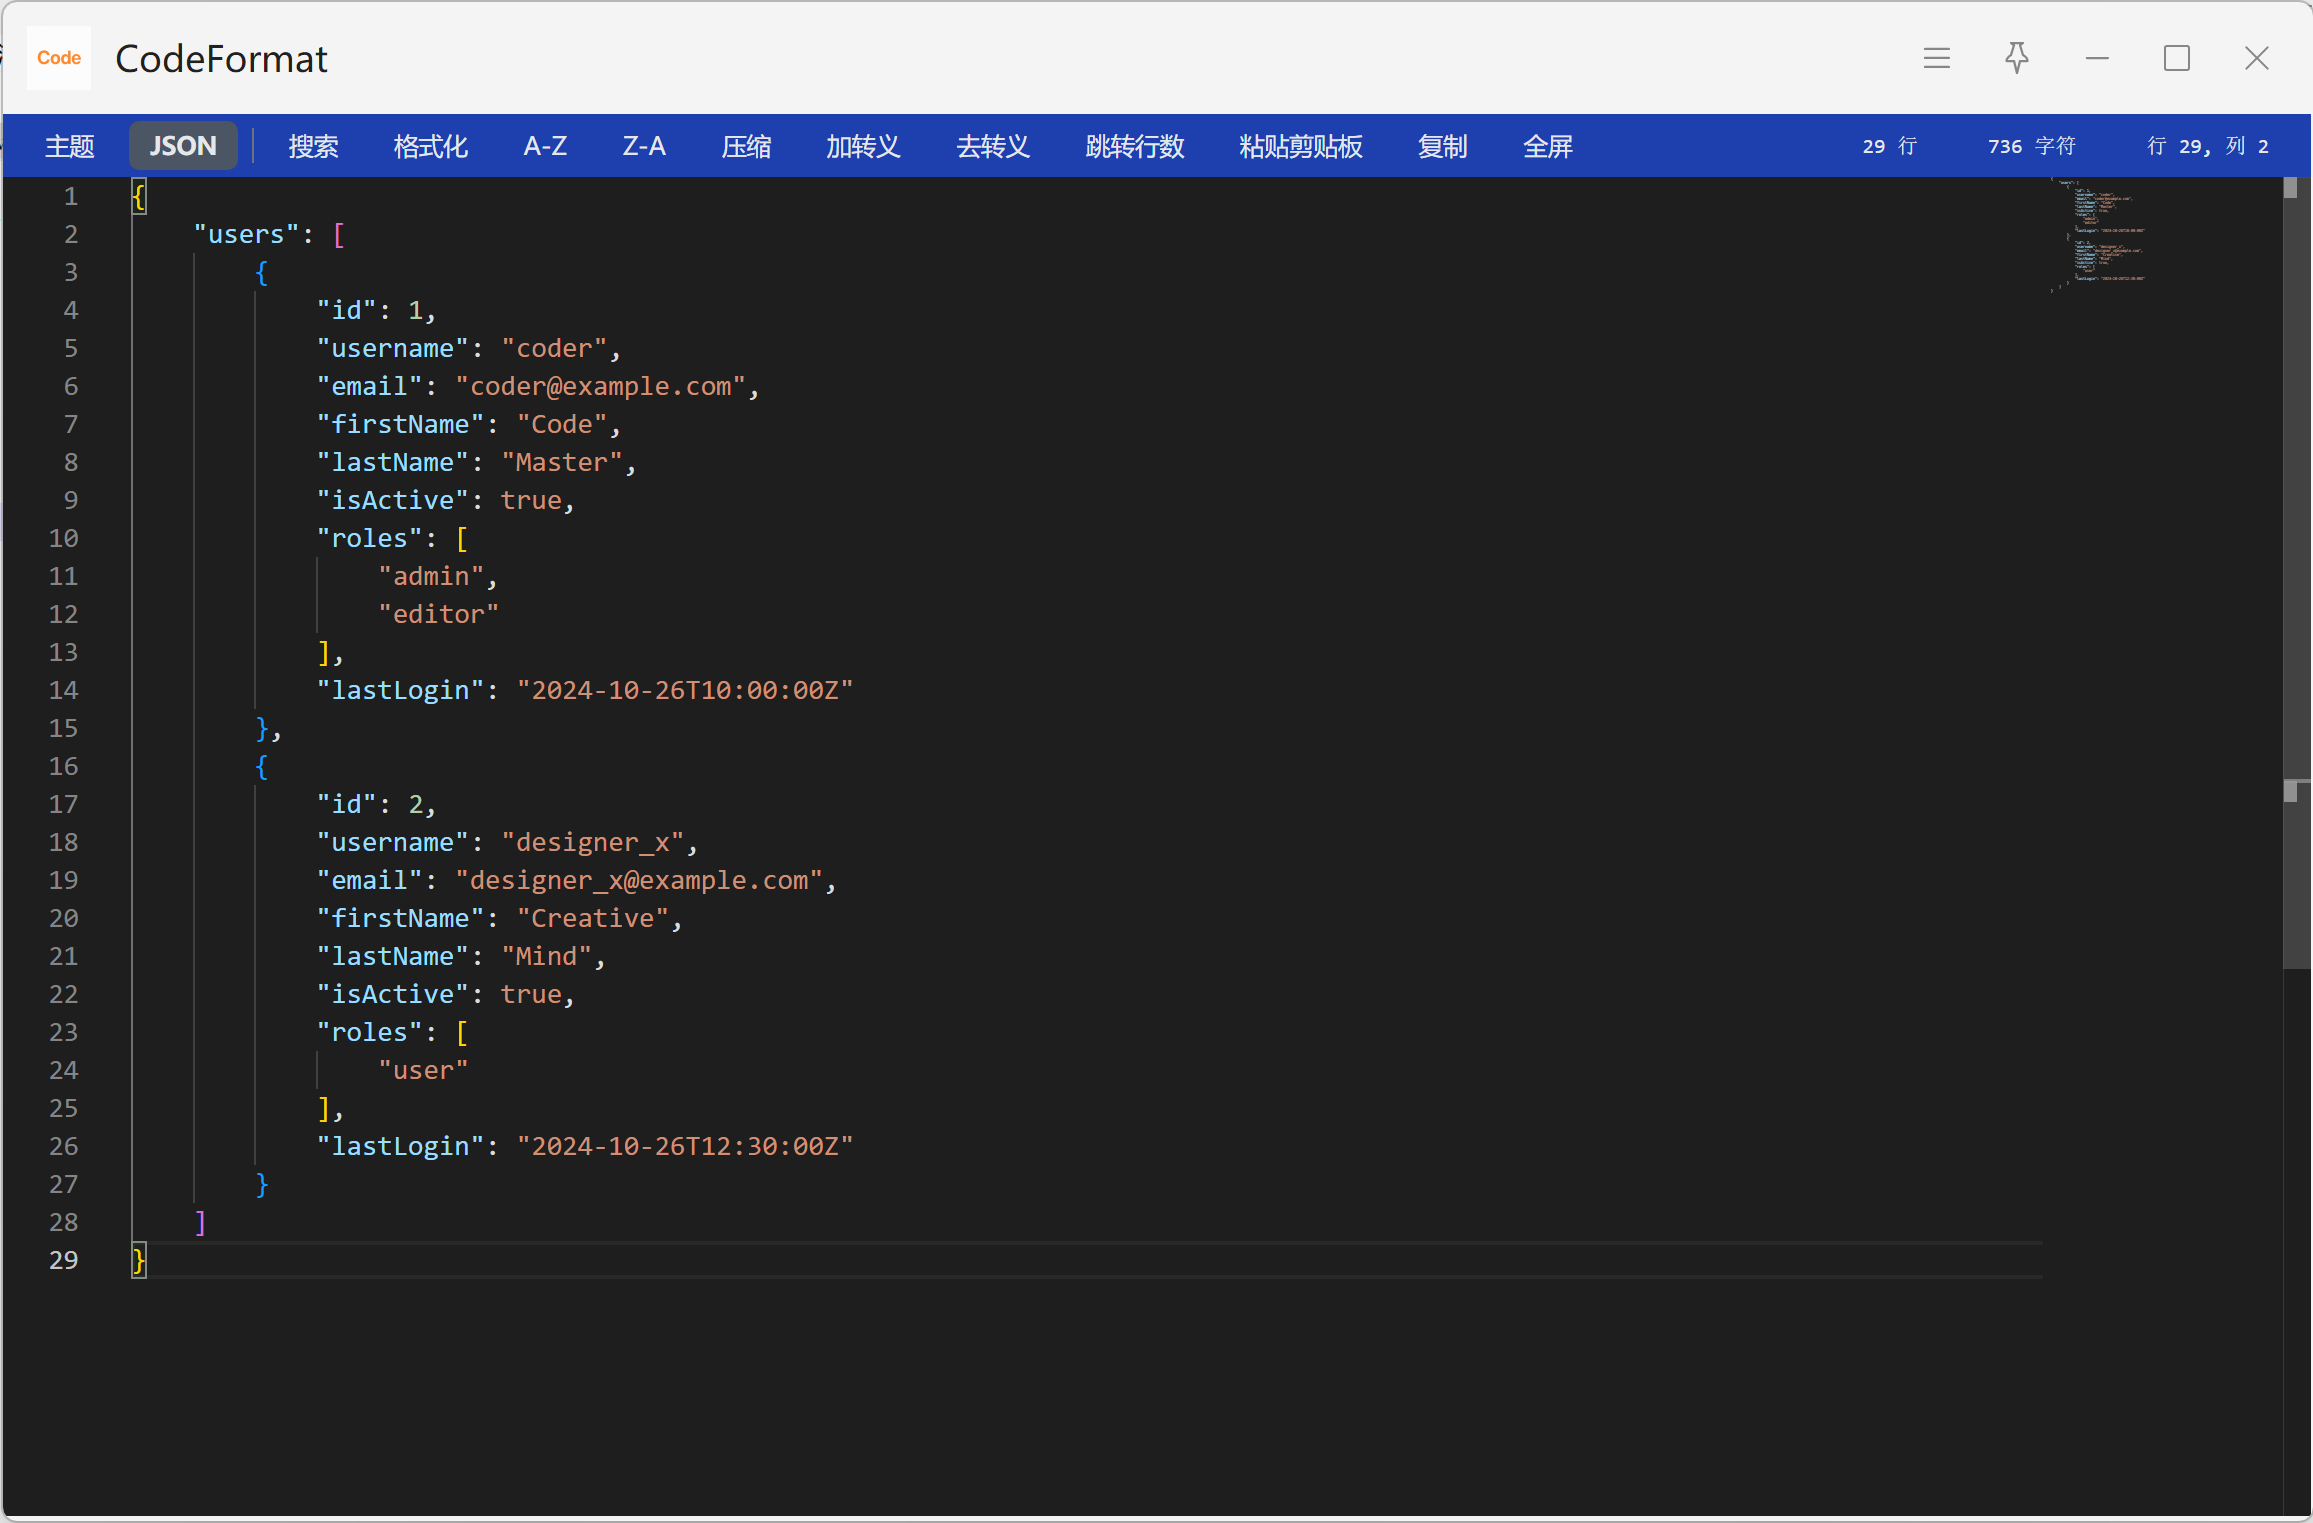This screenshot has height=1523, width=2313.
Task: Click the value "designer_x" on line 18
Action: tap(593, 842)
